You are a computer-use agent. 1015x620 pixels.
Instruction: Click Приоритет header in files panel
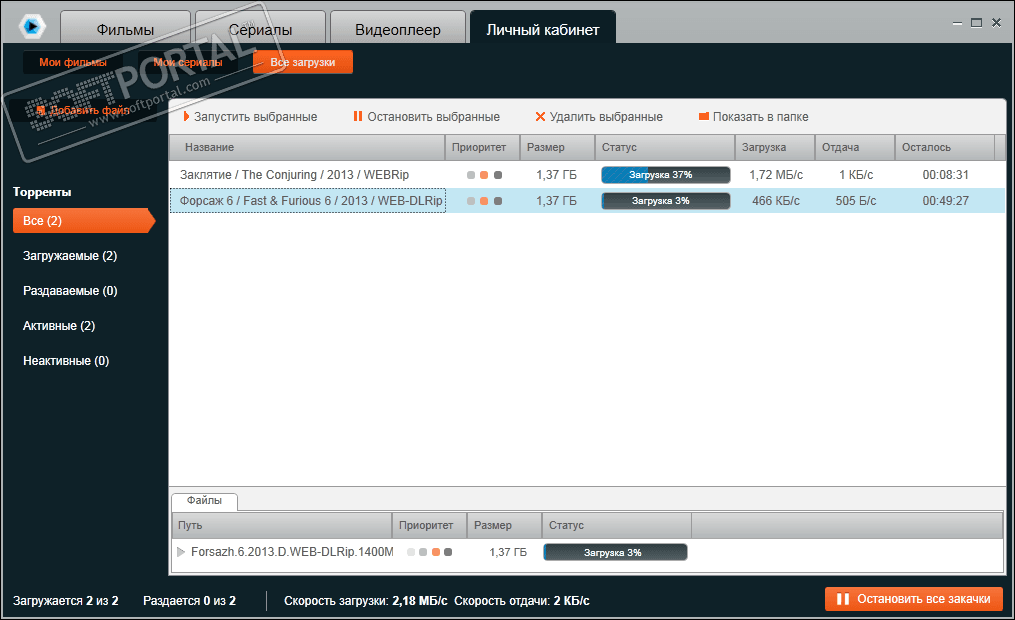[429, 526]
